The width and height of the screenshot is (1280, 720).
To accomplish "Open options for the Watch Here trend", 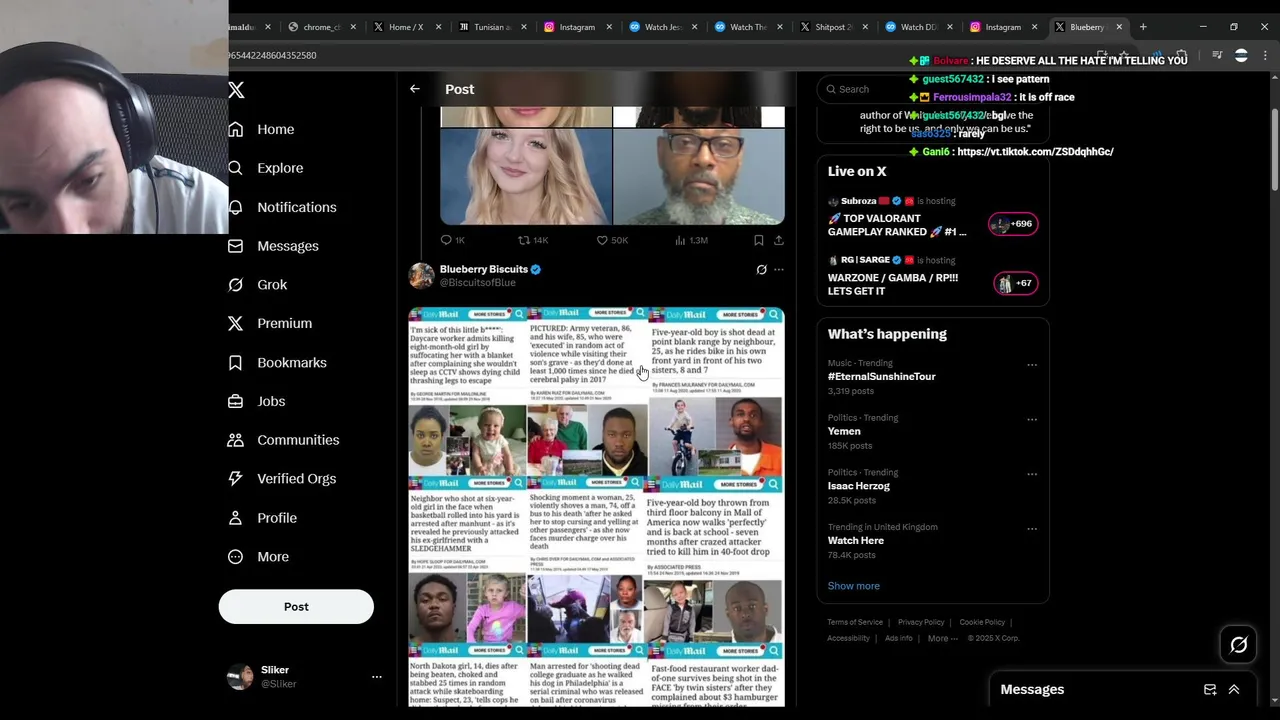I will (x=1032, y=529).
